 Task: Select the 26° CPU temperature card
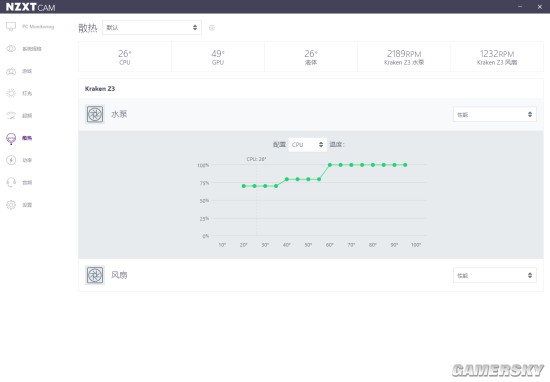(125, 57)
